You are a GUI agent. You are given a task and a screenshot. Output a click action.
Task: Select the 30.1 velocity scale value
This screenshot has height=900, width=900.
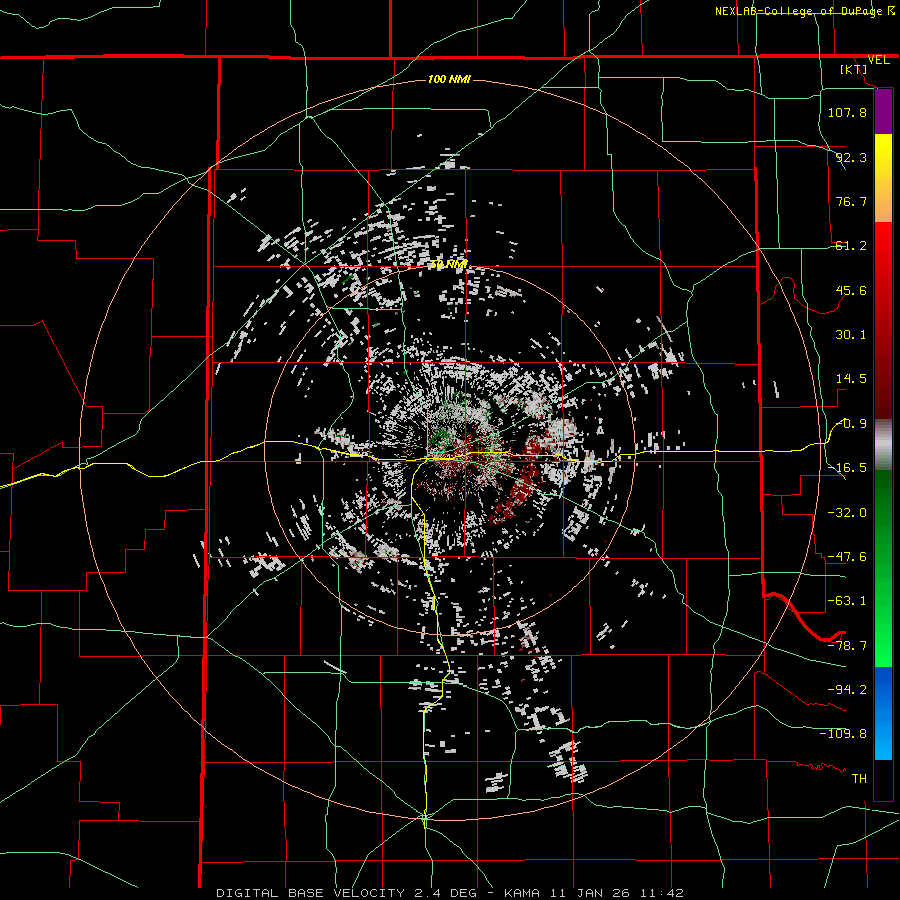click(851, 335)
